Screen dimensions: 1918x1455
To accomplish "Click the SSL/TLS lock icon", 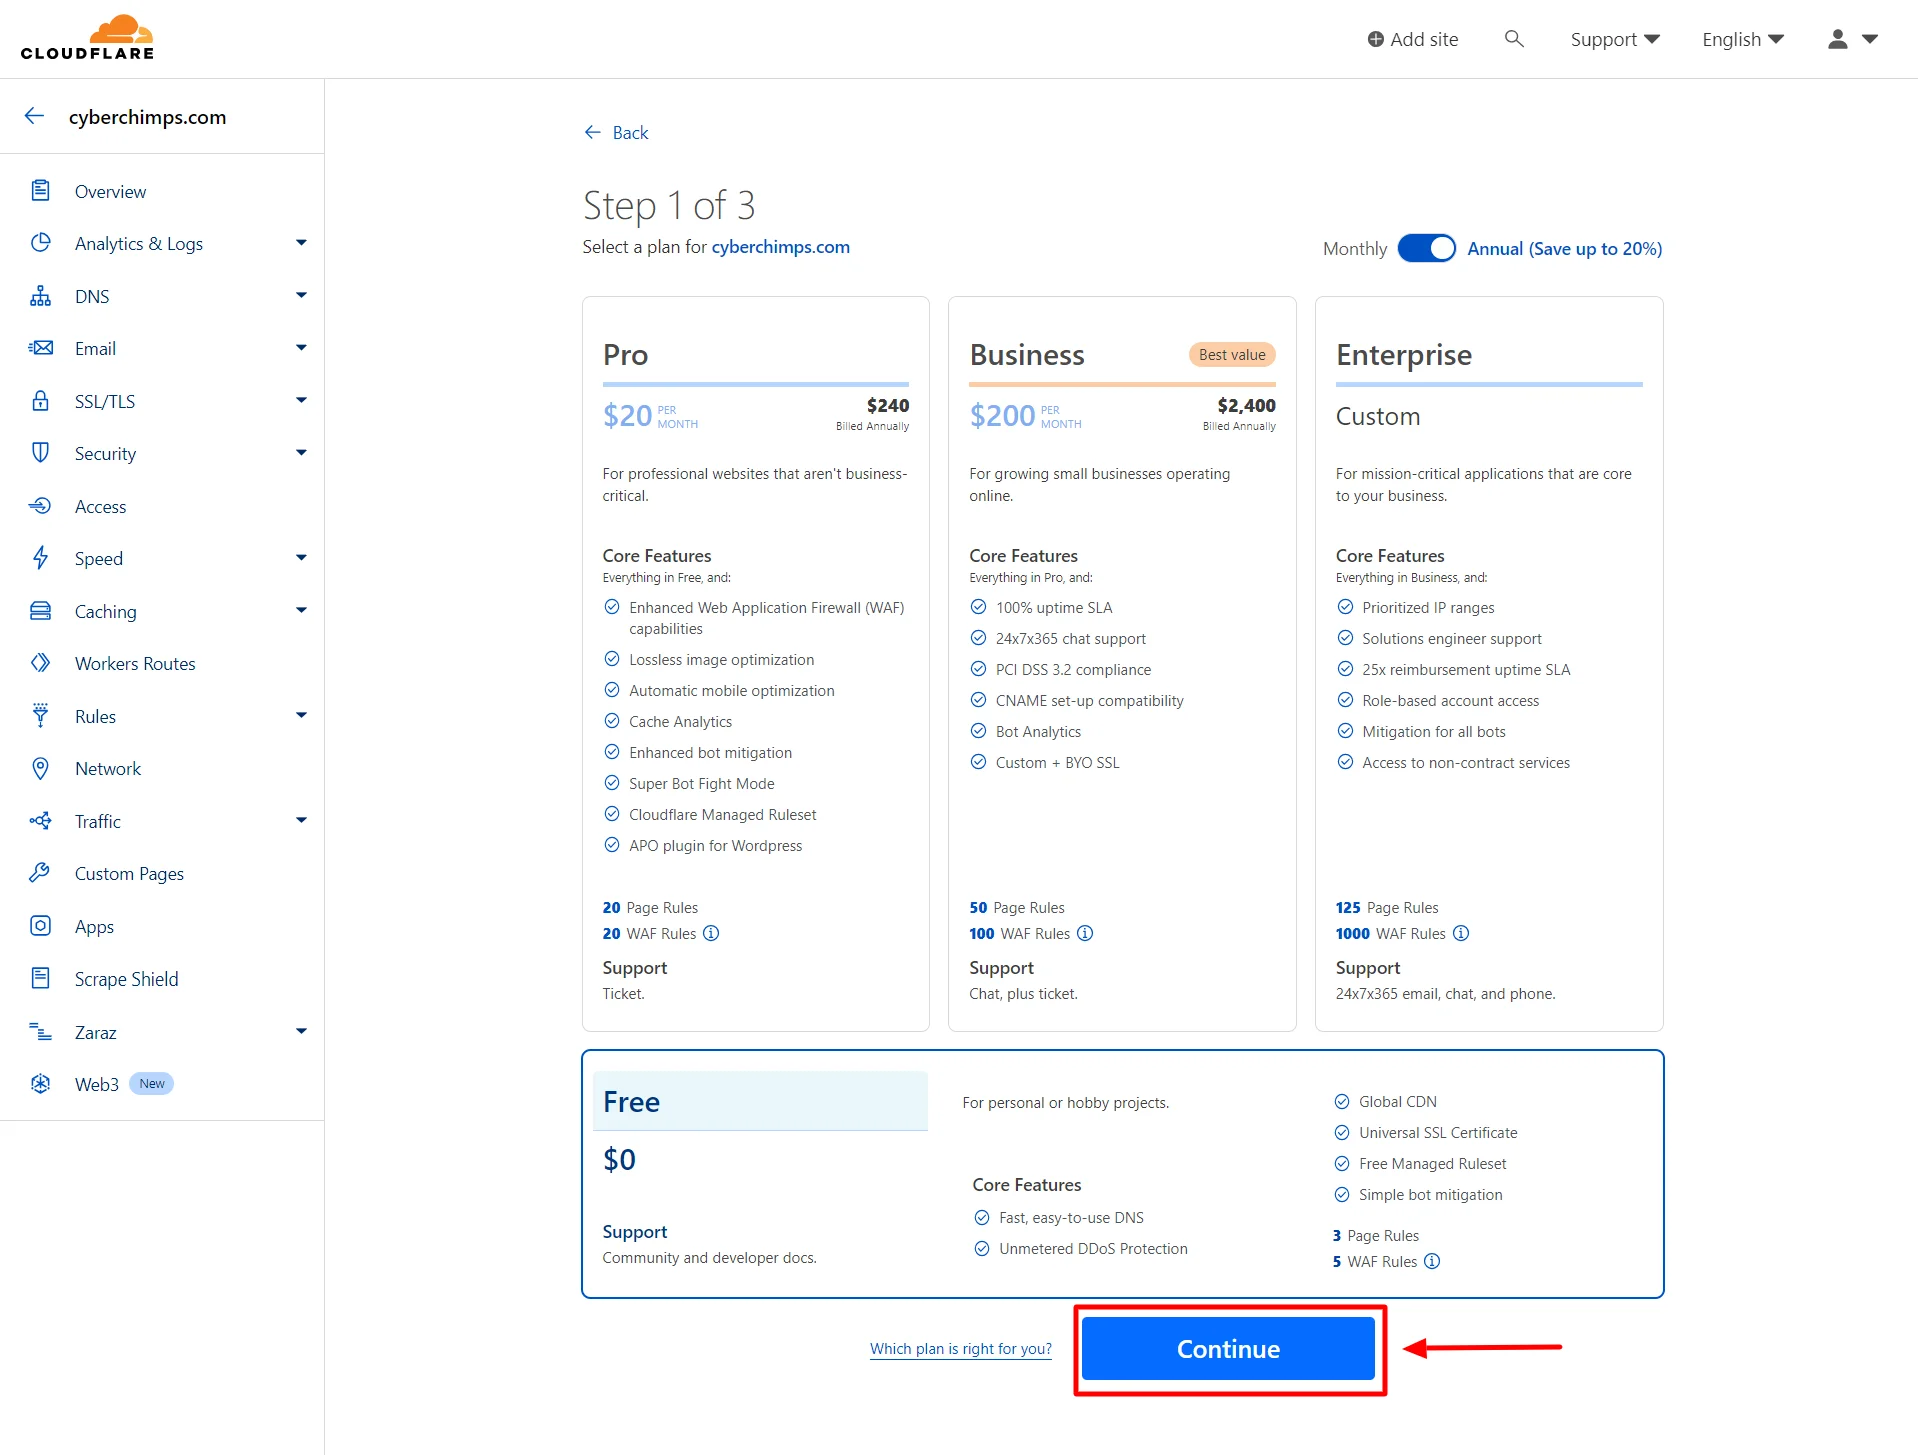I will pos(40,401).
